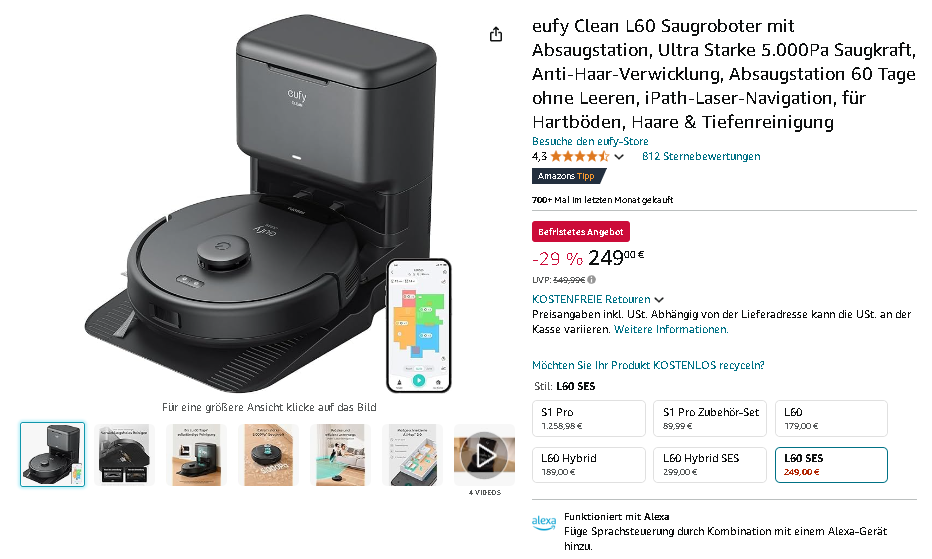Open the main robot vacuum product image
This screenshot has height=559, width=932.
(x=267, y=205)
